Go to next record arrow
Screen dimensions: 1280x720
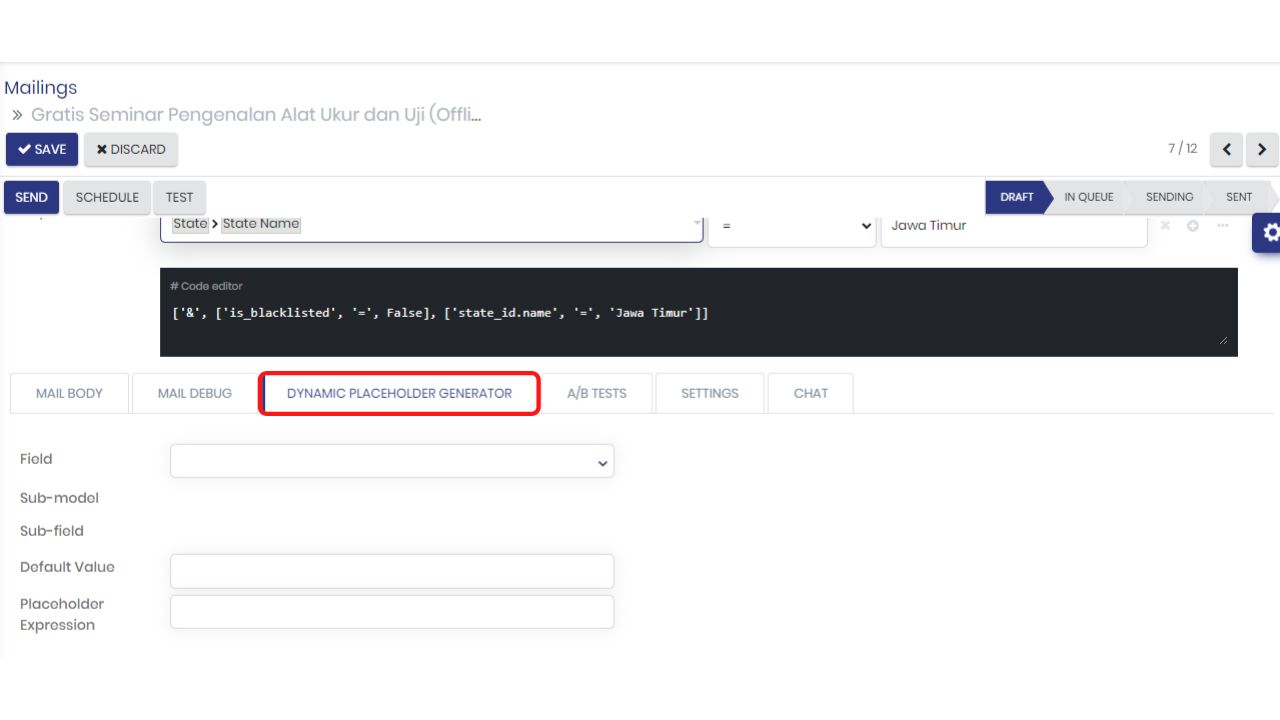point(1262,149)
